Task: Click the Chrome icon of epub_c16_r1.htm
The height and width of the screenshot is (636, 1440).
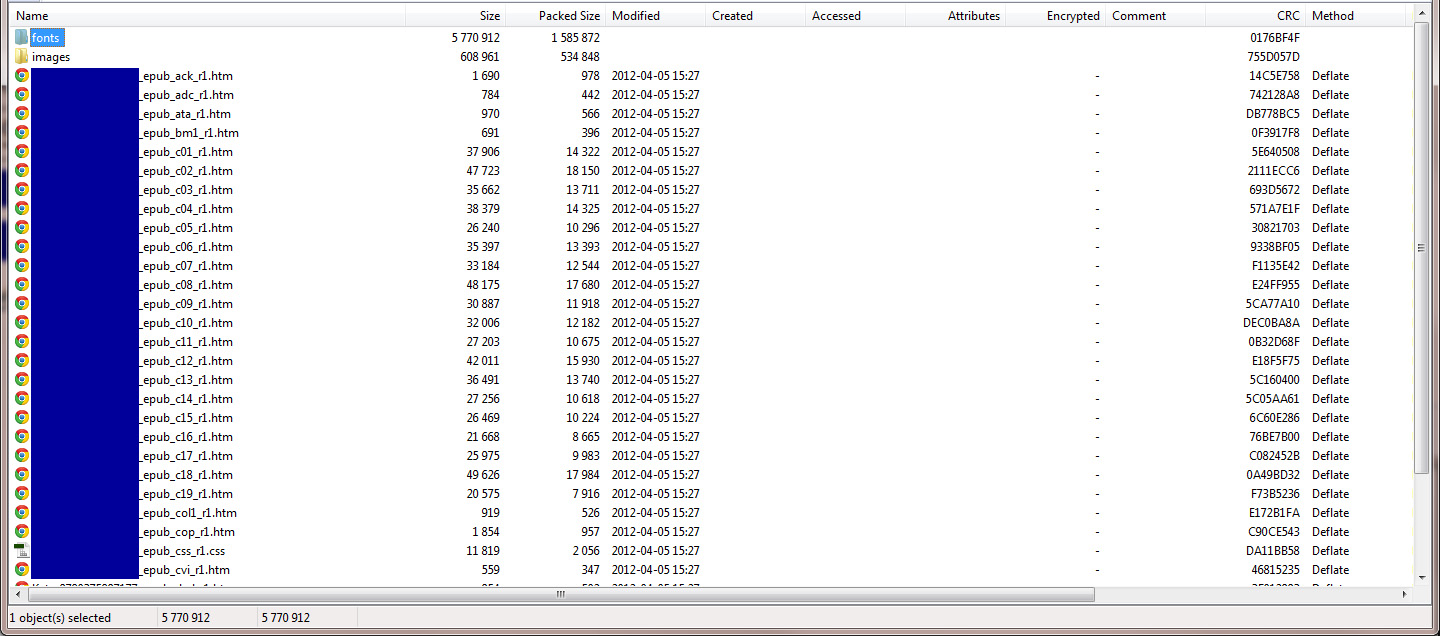Action: pyautogui.click(x=21, y=436)
